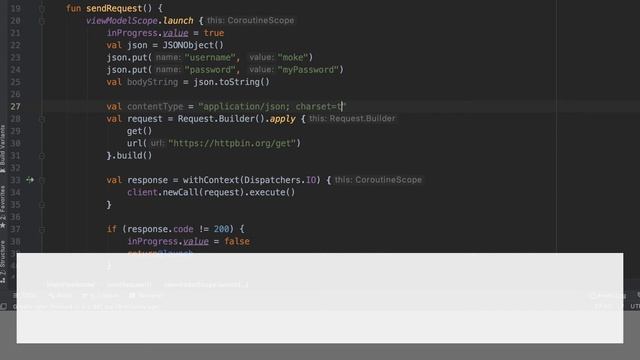Click the 'this: CoroutineScope' hint on line 20

(250, 20)
